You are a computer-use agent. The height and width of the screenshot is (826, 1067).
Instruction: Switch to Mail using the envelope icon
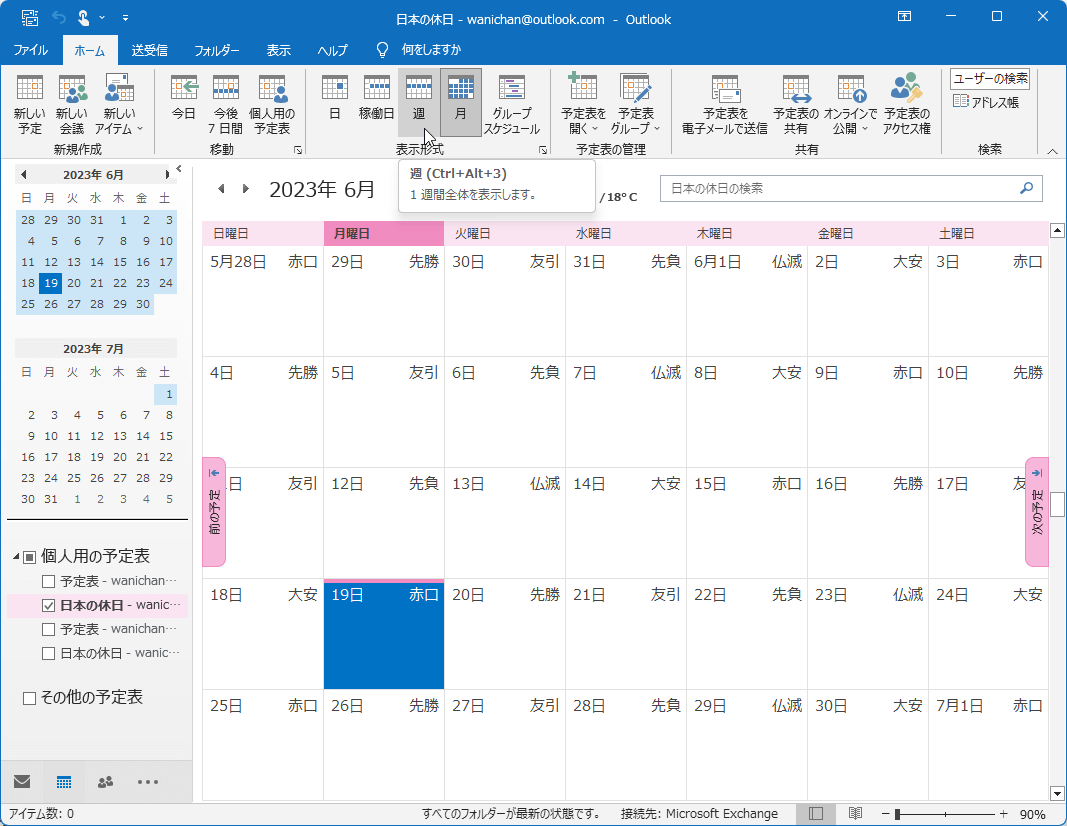pyautogui.click(x=22, y=782)
